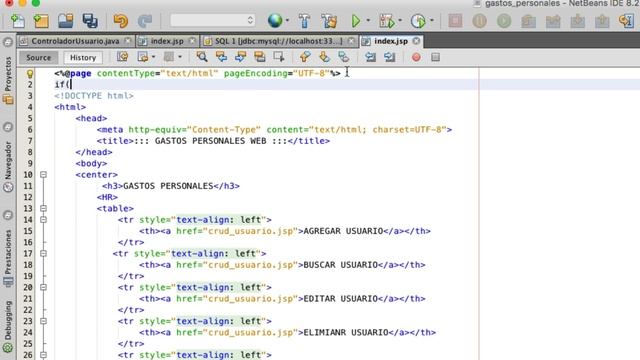Close the active index.jsp tab
The width and height of the screenshot is (640, 360).
click(x=416, y=41)
